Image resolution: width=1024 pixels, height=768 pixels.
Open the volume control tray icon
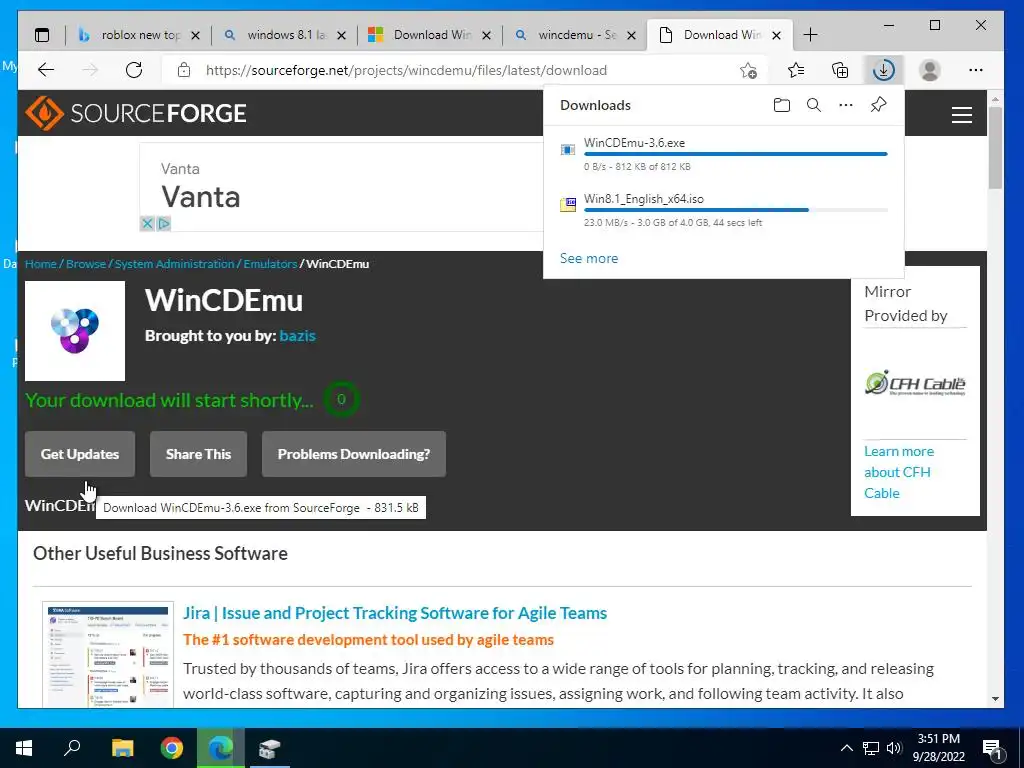[x=894, y=748]
